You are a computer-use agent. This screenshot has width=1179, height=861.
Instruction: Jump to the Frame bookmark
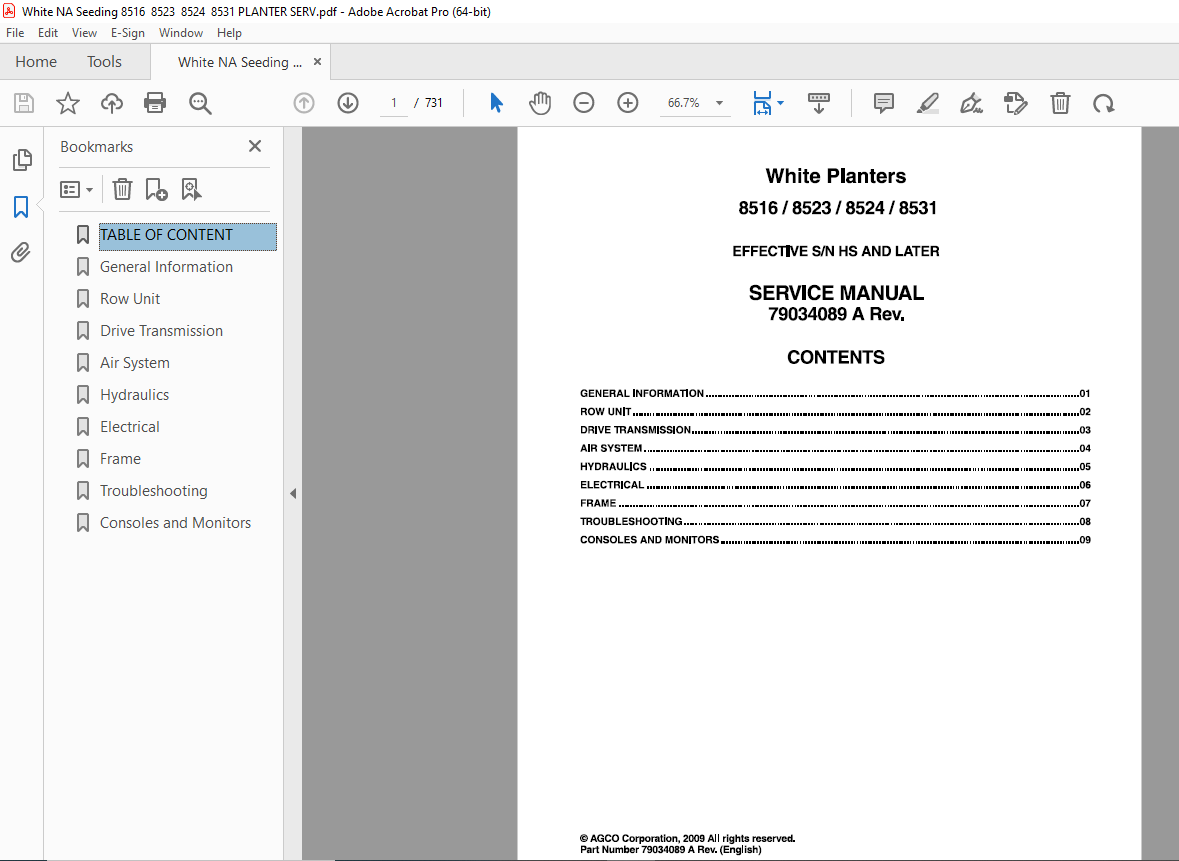[x=120, y=459]
